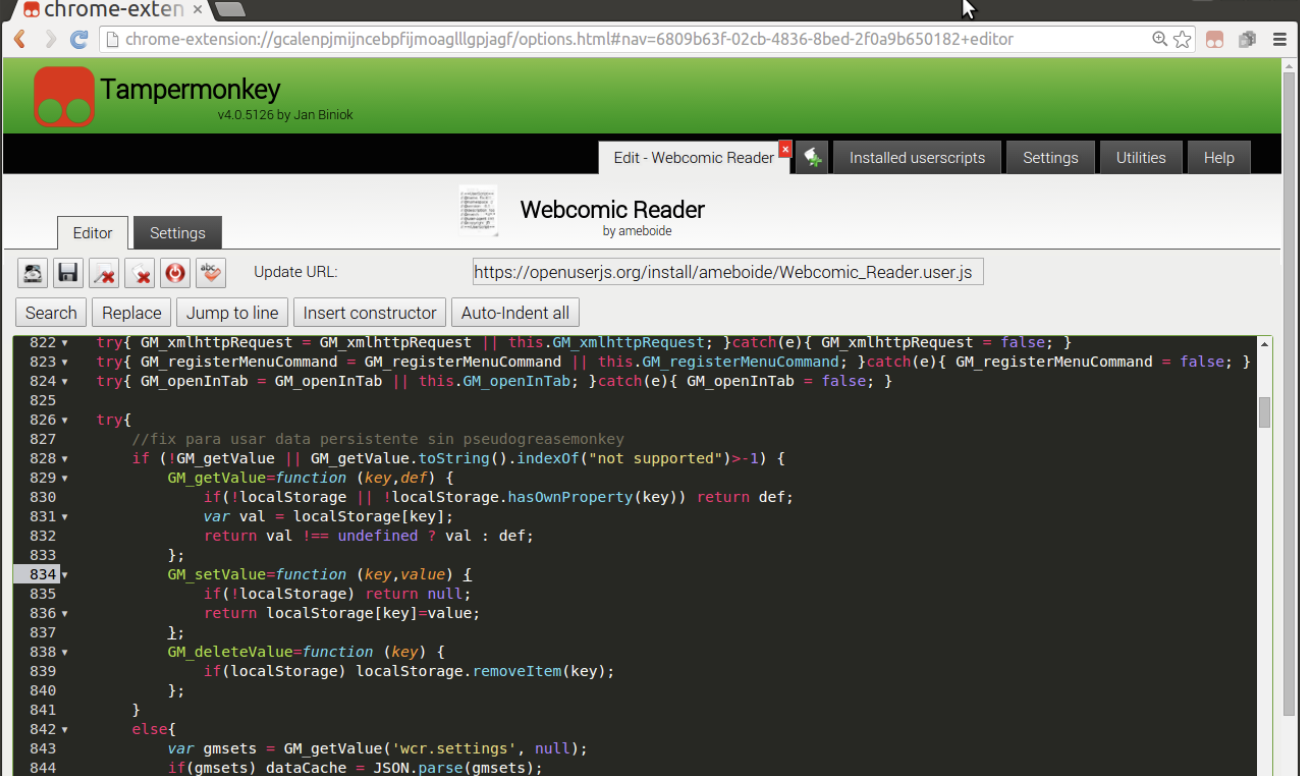Click the Full reset icon (page with red X)
Image resolution: width=1300 pixels, height=776 pixels.
pyautogui.click(x=140, y=273)
